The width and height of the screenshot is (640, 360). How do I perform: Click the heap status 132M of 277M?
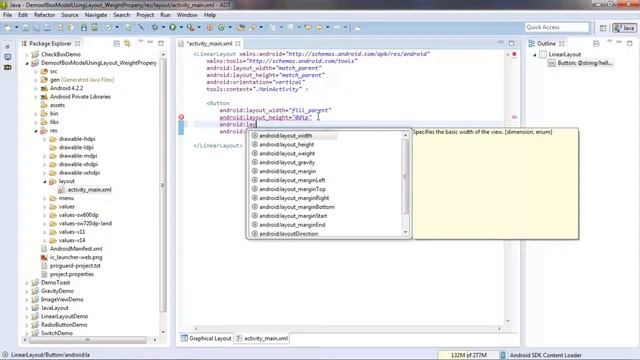(x=468, y=355)
